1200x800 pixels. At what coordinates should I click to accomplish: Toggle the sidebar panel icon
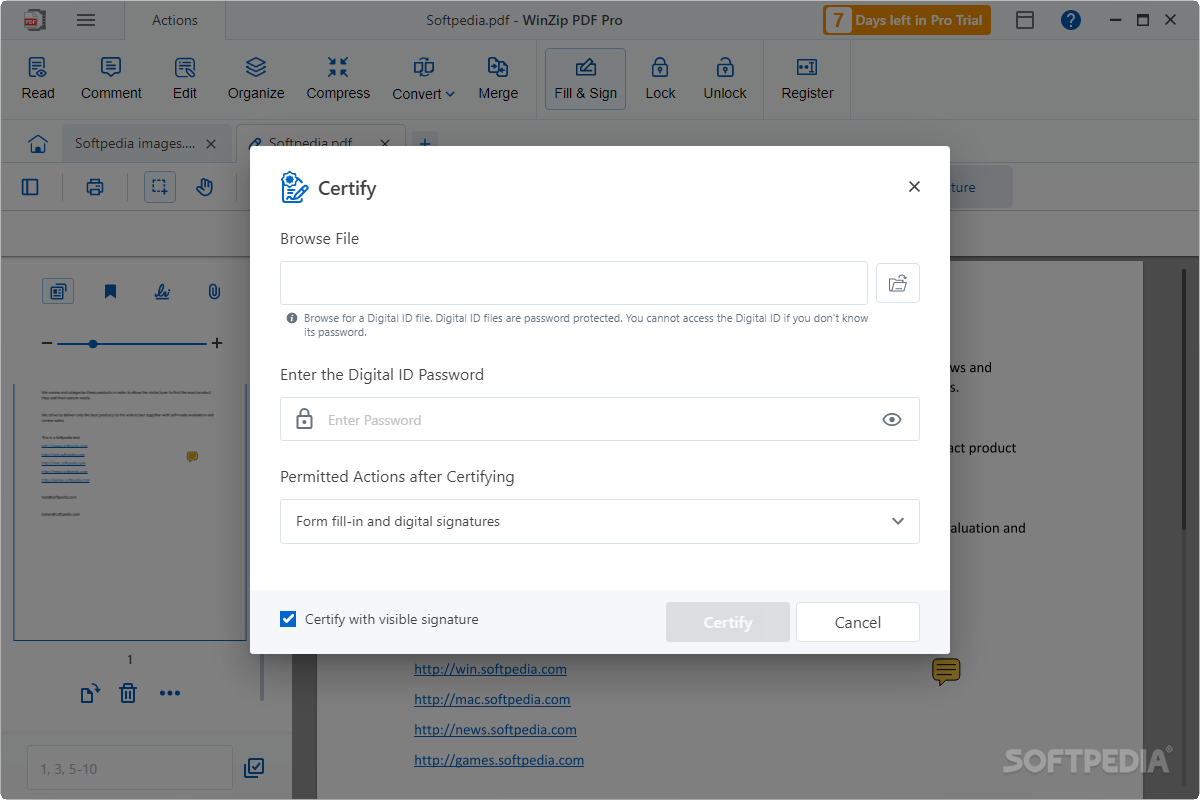pyautogui.click(x=30, y=187)
